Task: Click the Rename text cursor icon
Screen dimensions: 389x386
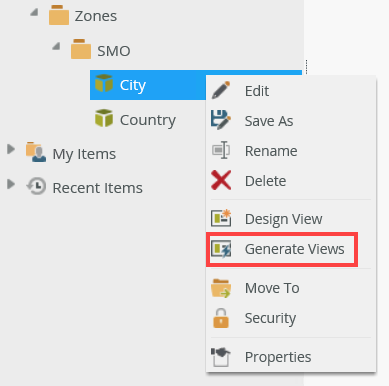Action: click(221, 150)
